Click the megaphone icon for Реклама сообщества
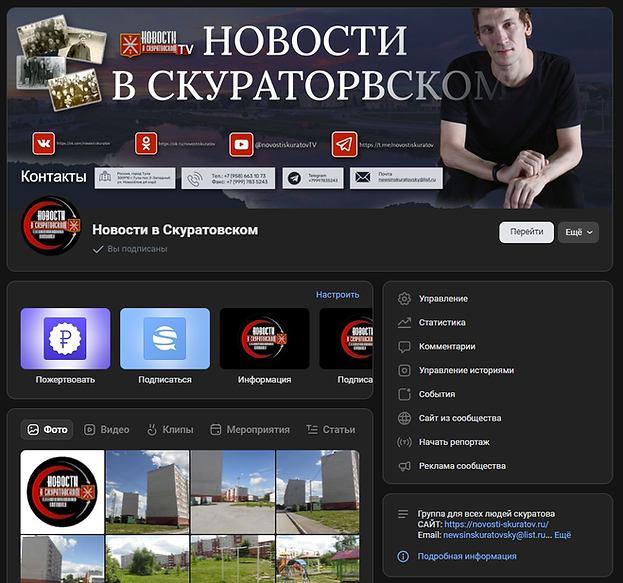Screen dimensions: 623x583 (x=404, y=466)
